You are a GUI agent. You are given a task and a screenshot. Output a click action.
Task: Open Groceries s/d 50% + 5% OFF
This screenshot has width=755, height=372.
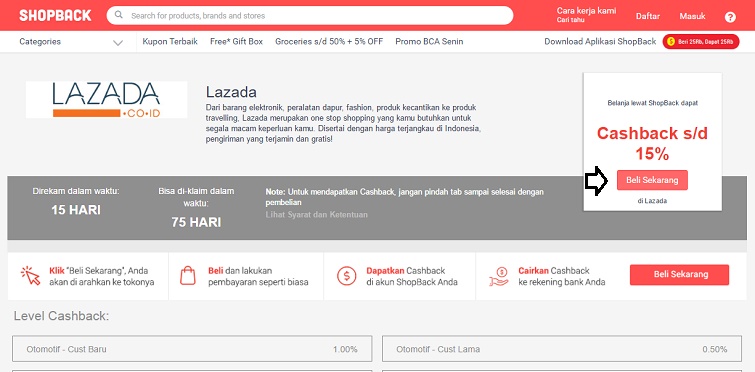point(329,41)
